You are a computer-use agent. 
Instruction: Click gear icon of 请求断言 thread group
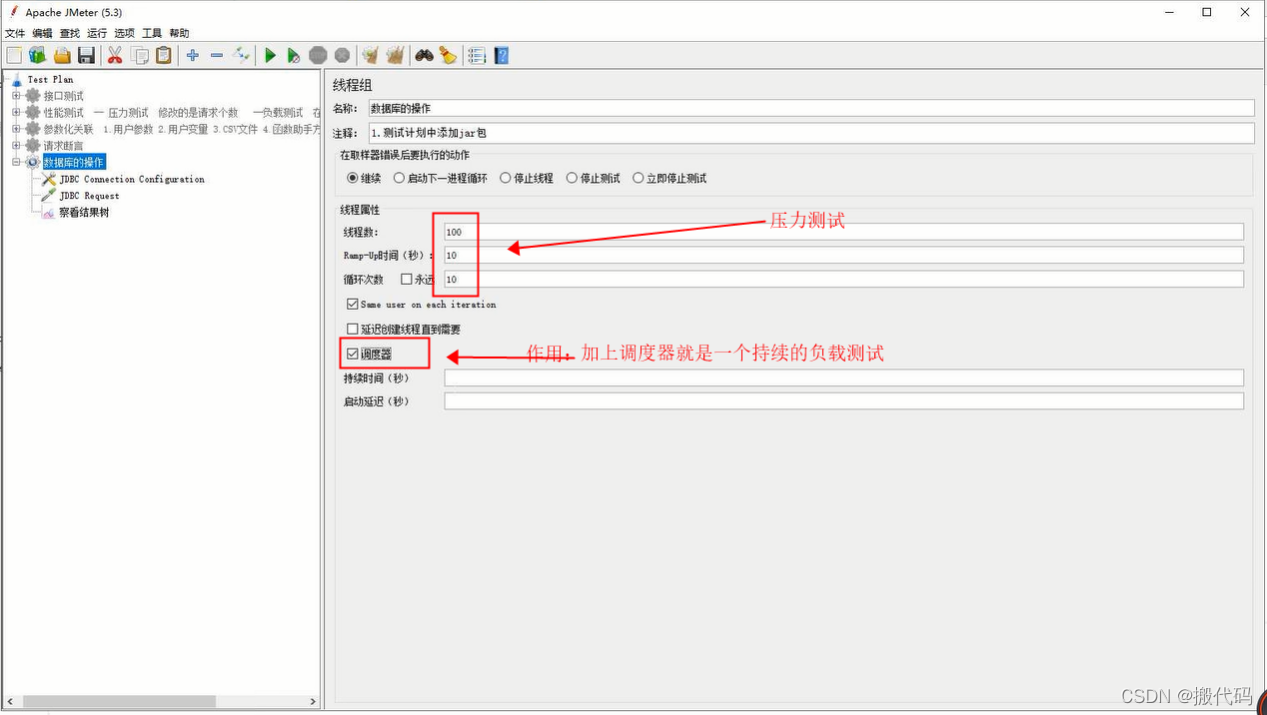pyautogui.click(x=33, y=145)
